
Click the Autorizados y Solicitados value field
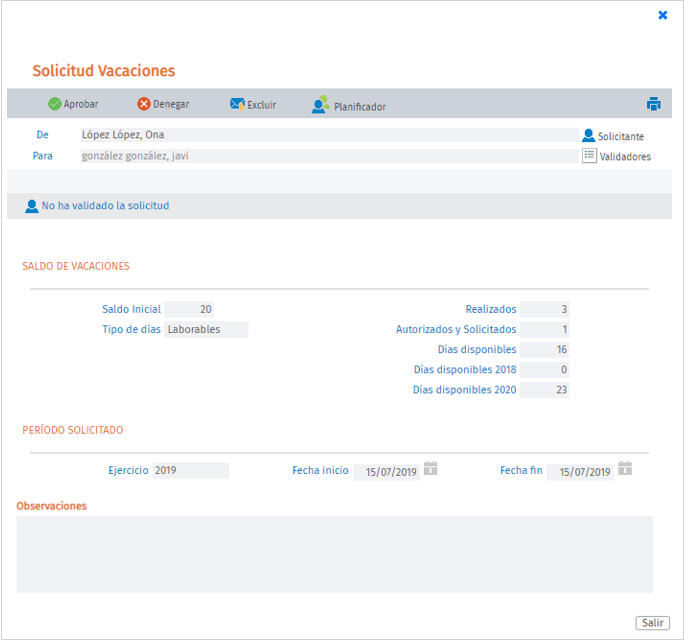pyautogui.click(x=544, y=329)
